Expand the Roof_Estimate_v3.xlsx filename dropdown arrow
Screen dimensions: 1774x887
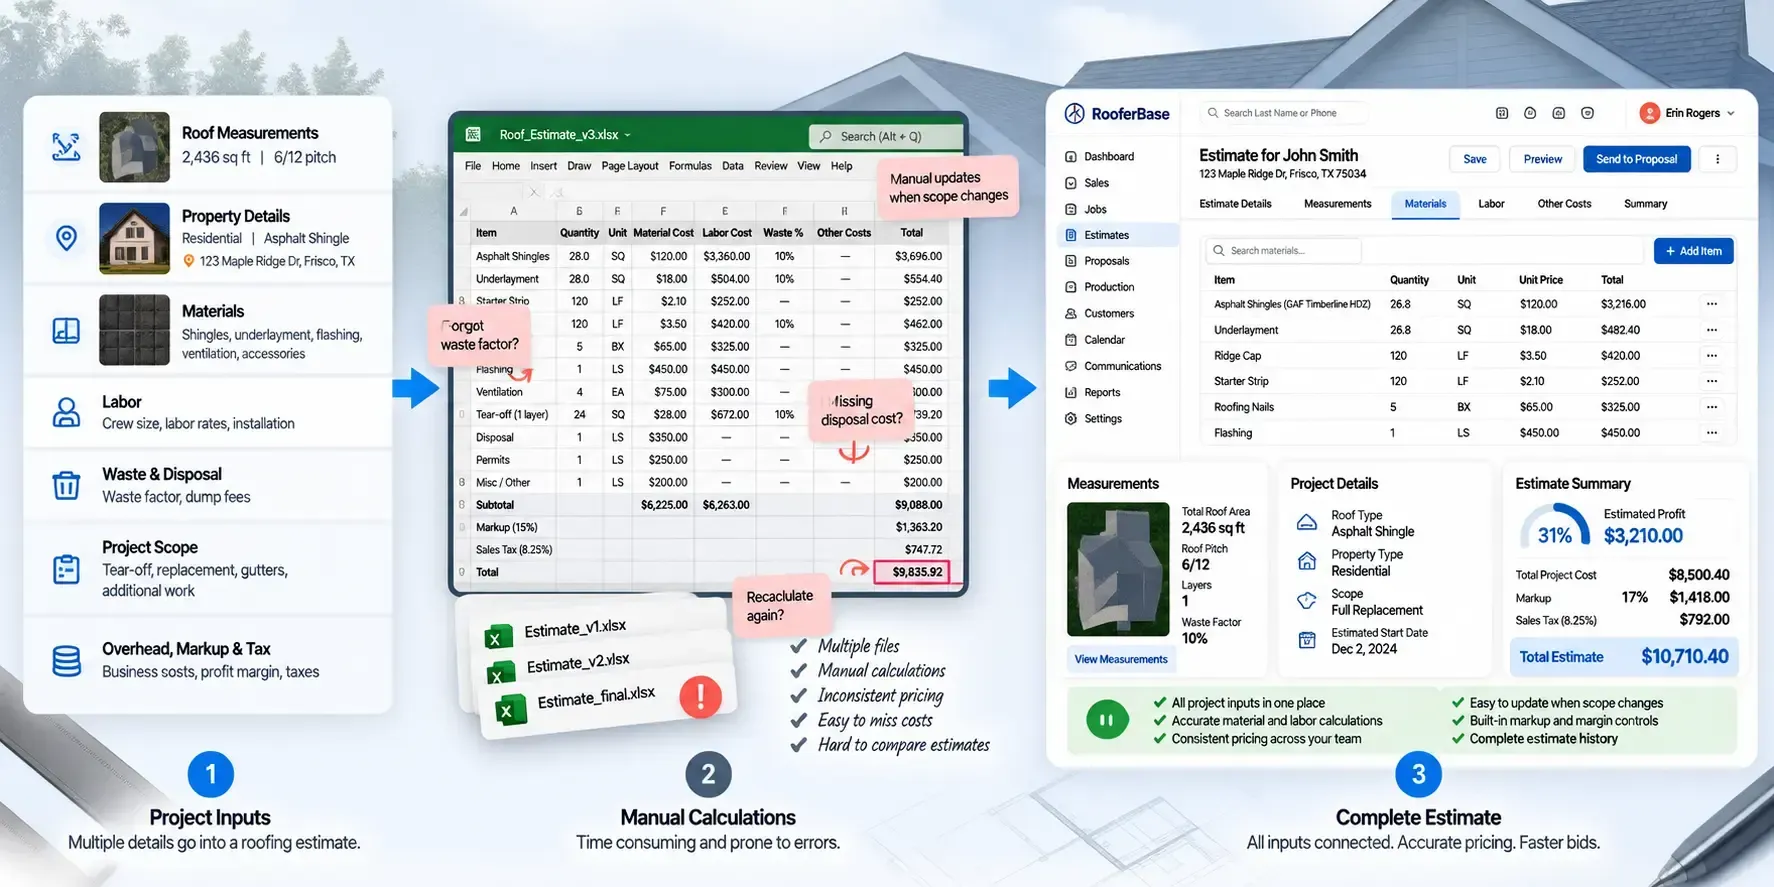[627, 135]
